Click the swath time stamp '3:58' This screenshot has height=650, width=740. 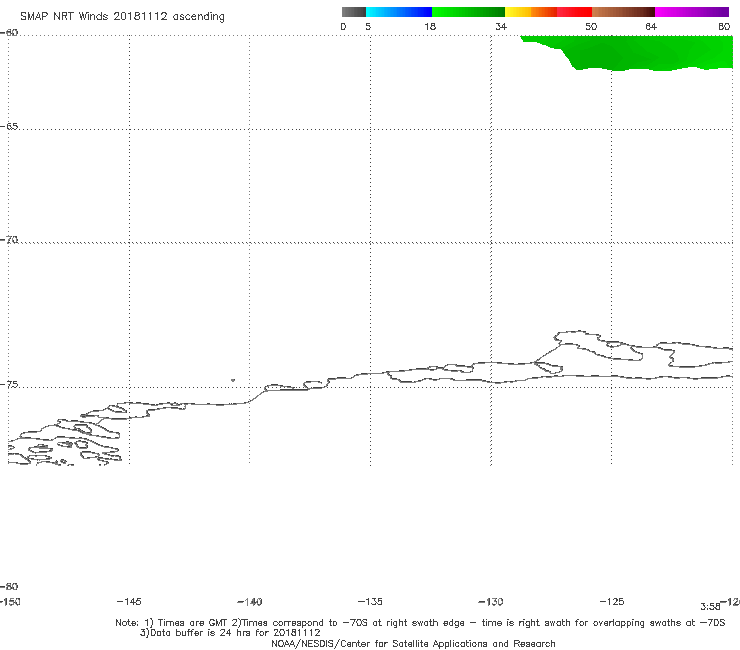(710, 607)
